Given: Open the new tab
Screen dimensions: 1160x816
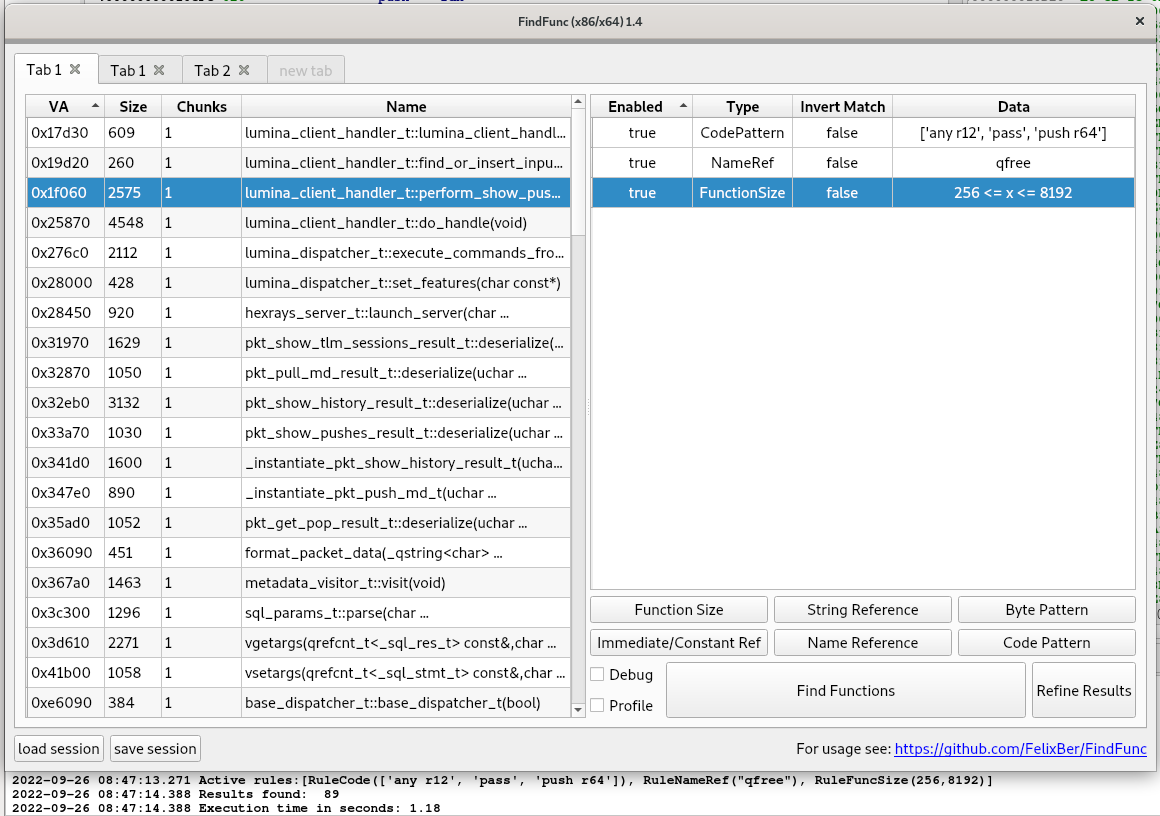Looking at the screenshot, I should (x=306, y=70).
